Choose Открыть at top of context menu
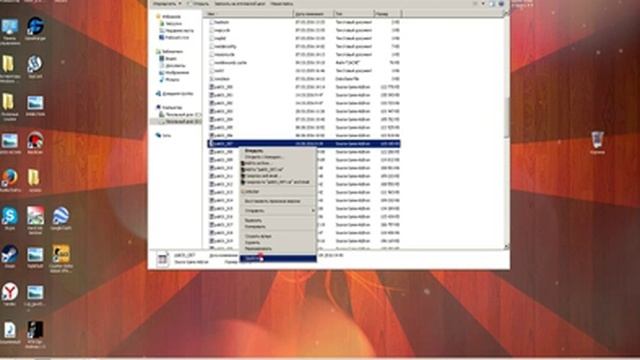This screenshot has height=360, width=640. [278, 151]
